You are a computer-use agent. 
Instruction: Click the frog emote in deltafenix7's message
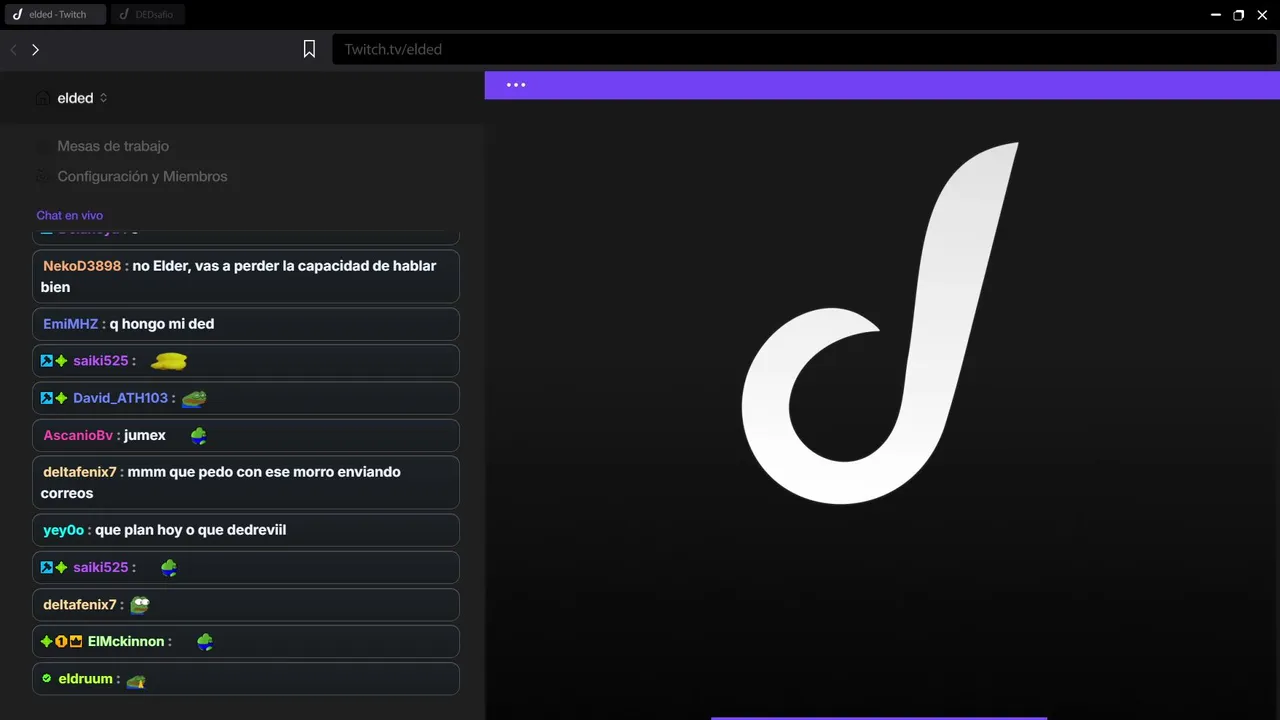140,605
